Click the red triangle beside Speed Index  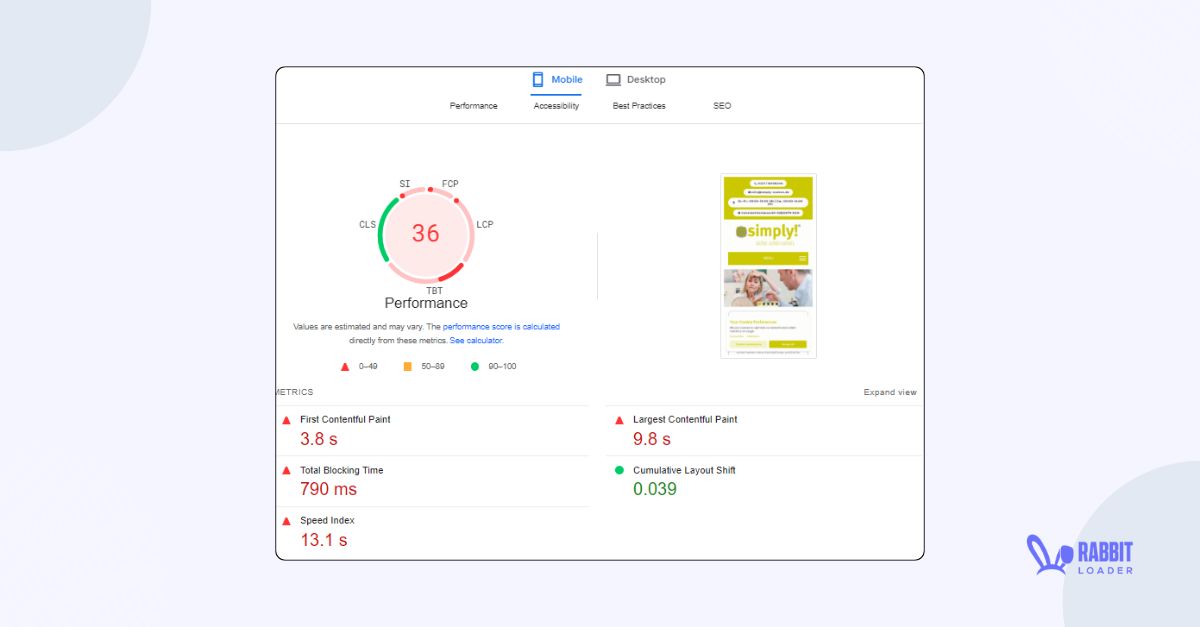[x=286, y=520]
